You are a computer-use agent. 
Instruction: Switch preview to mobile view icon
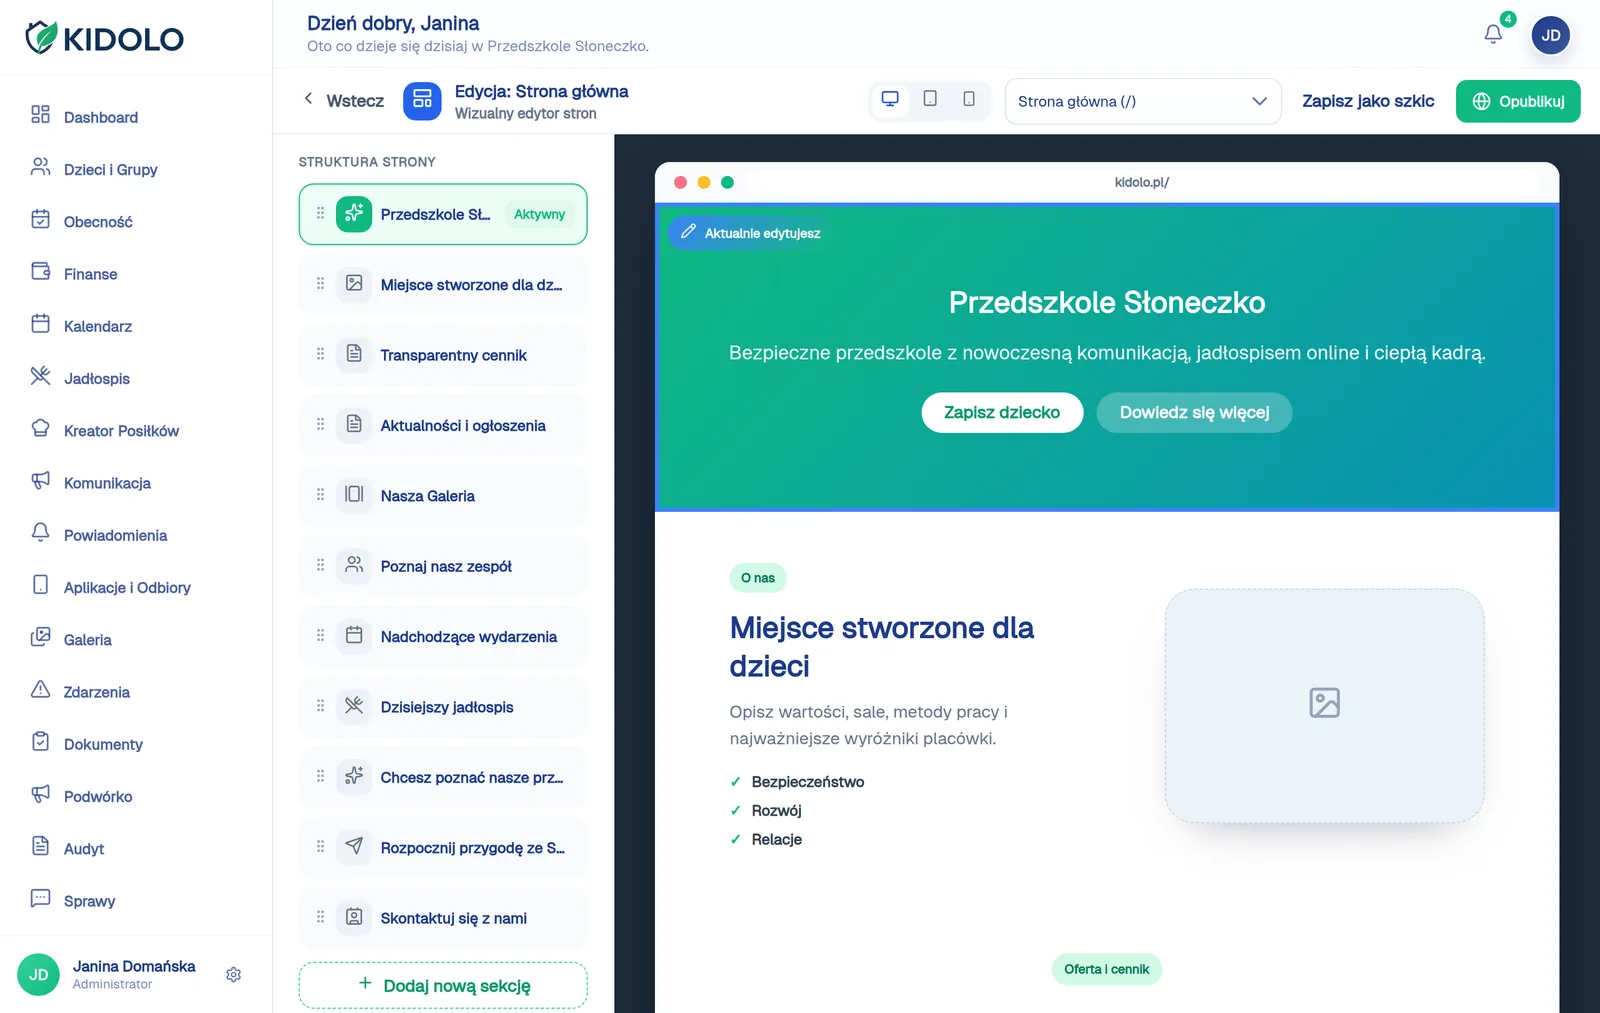(x=969, y=99)
